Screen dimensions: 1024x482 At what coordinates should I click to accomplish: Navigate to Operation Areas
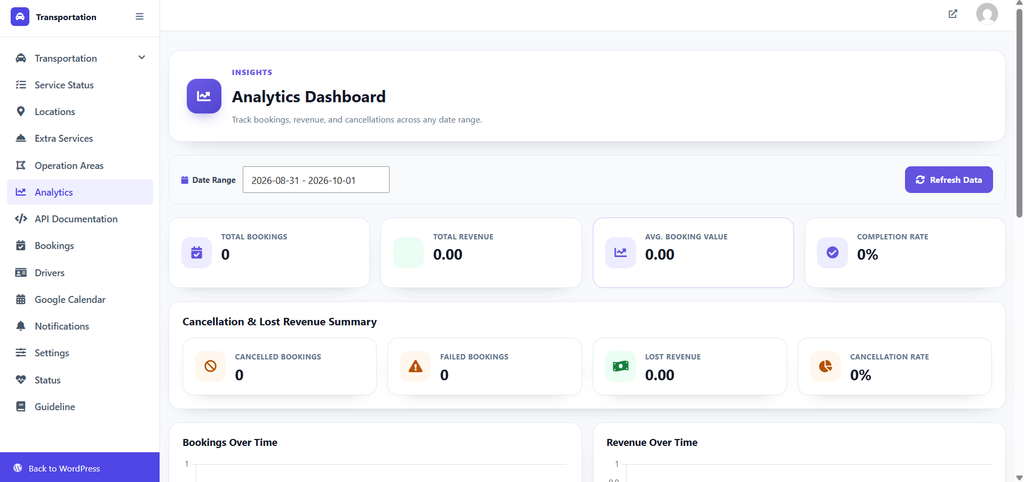[x=80, y=165]
